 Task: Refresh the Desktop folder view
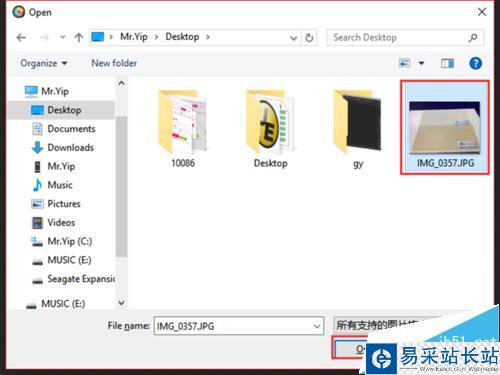tap(309, 38)
